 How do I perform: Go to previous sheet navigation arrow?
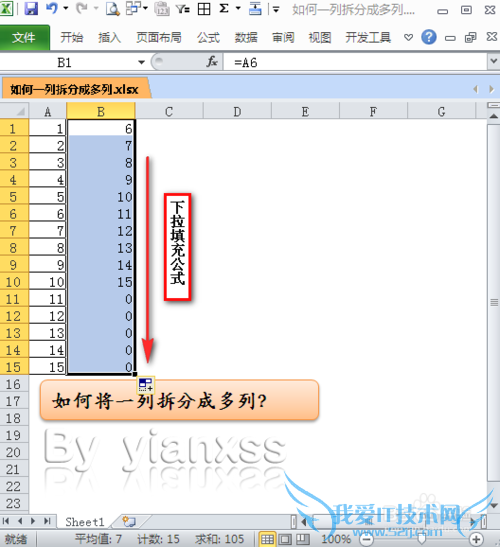click(x=20, y=521)
